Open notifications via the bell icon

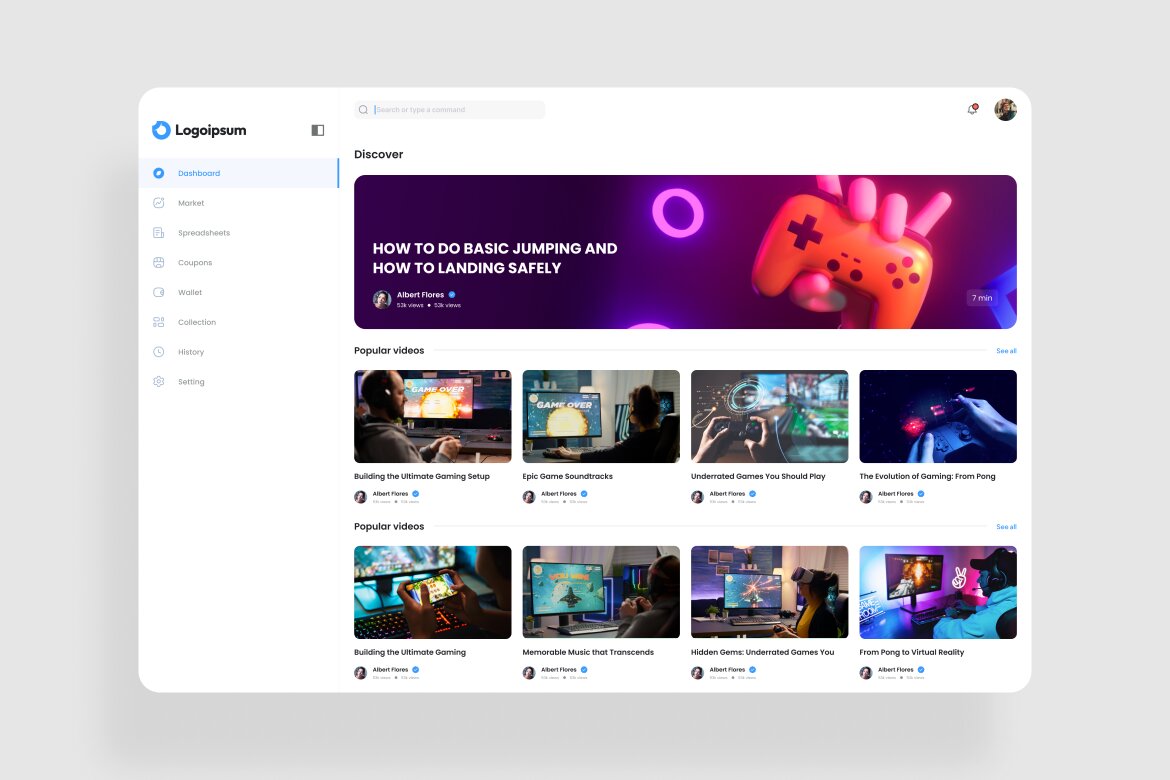[x=971, y=109]
